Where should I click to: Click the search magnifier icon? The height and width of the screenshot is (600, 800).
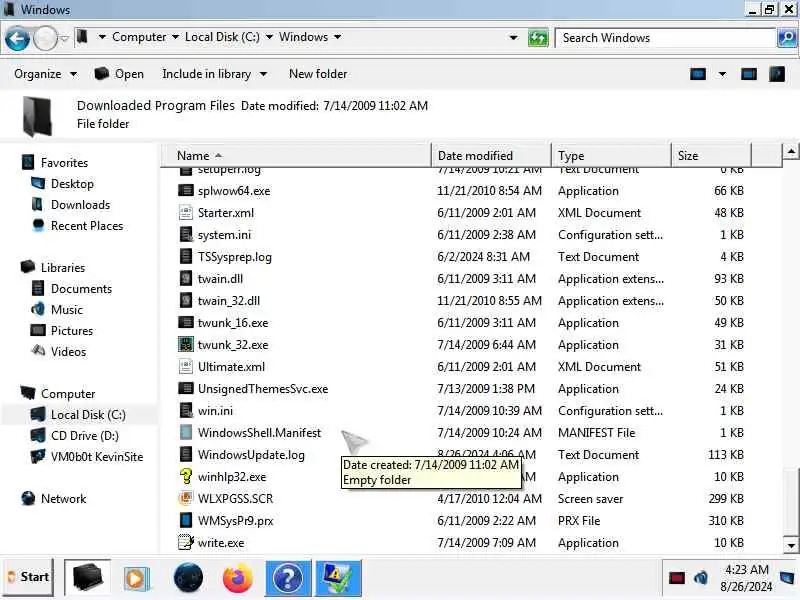tap(786, 38)
